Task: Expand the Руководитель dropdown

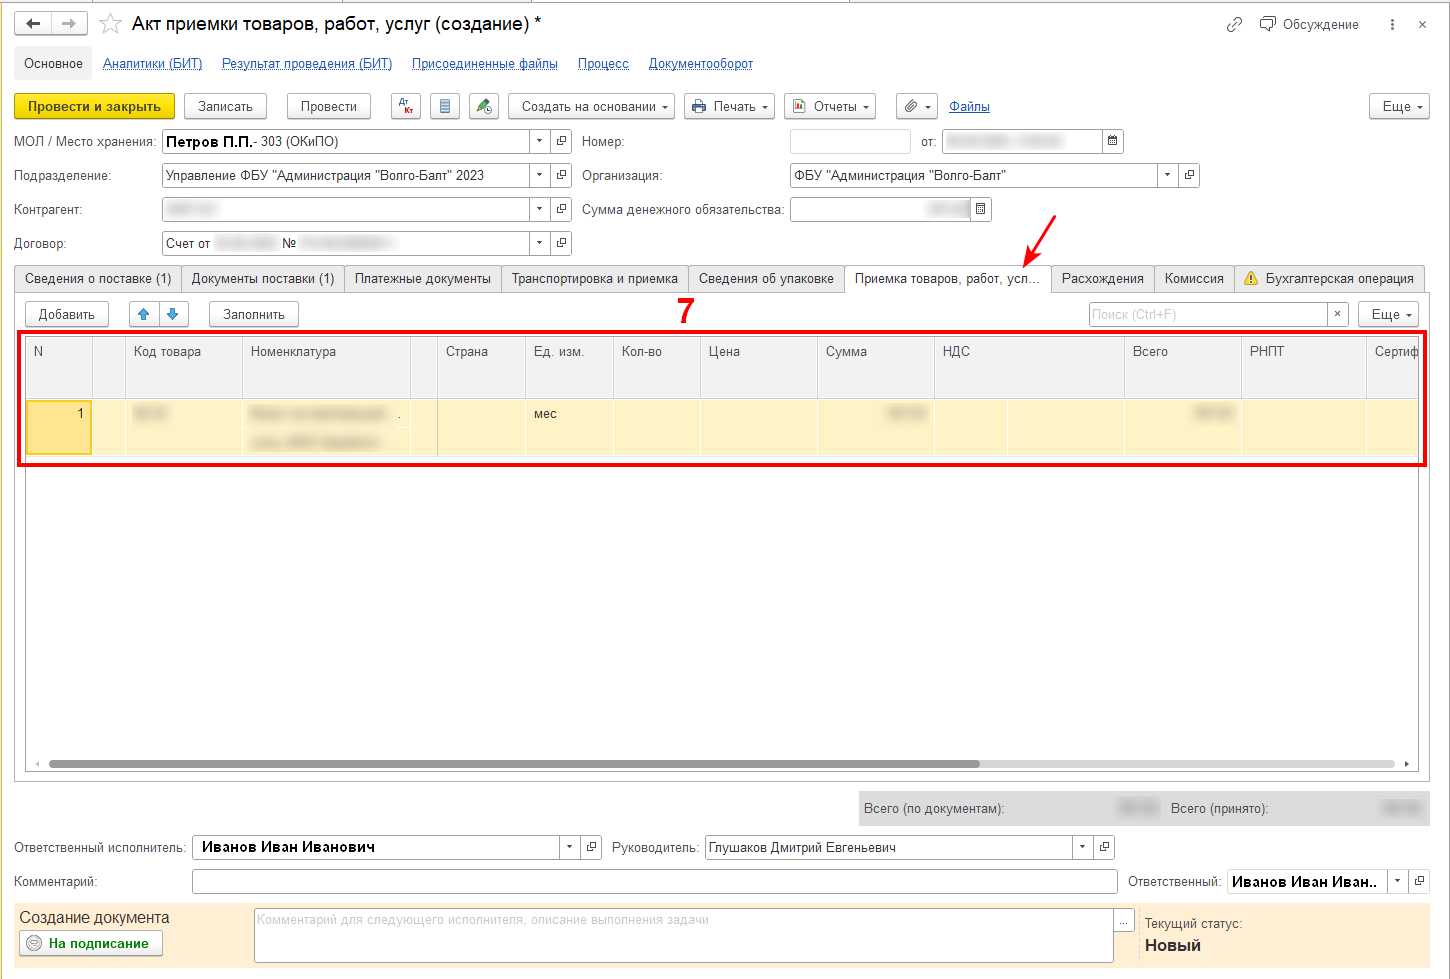Action: (1082, 847)
